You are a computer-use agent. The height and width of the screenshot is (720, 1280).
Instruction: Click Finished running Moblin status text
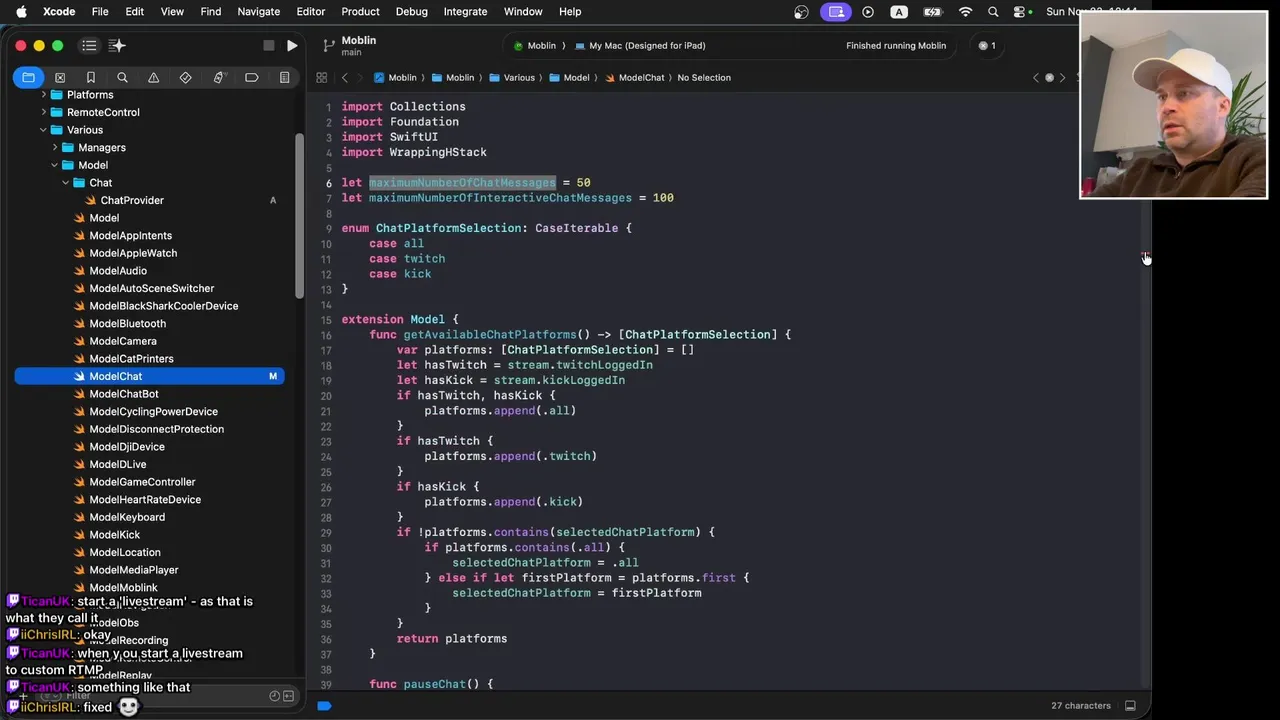pos(896,45)
